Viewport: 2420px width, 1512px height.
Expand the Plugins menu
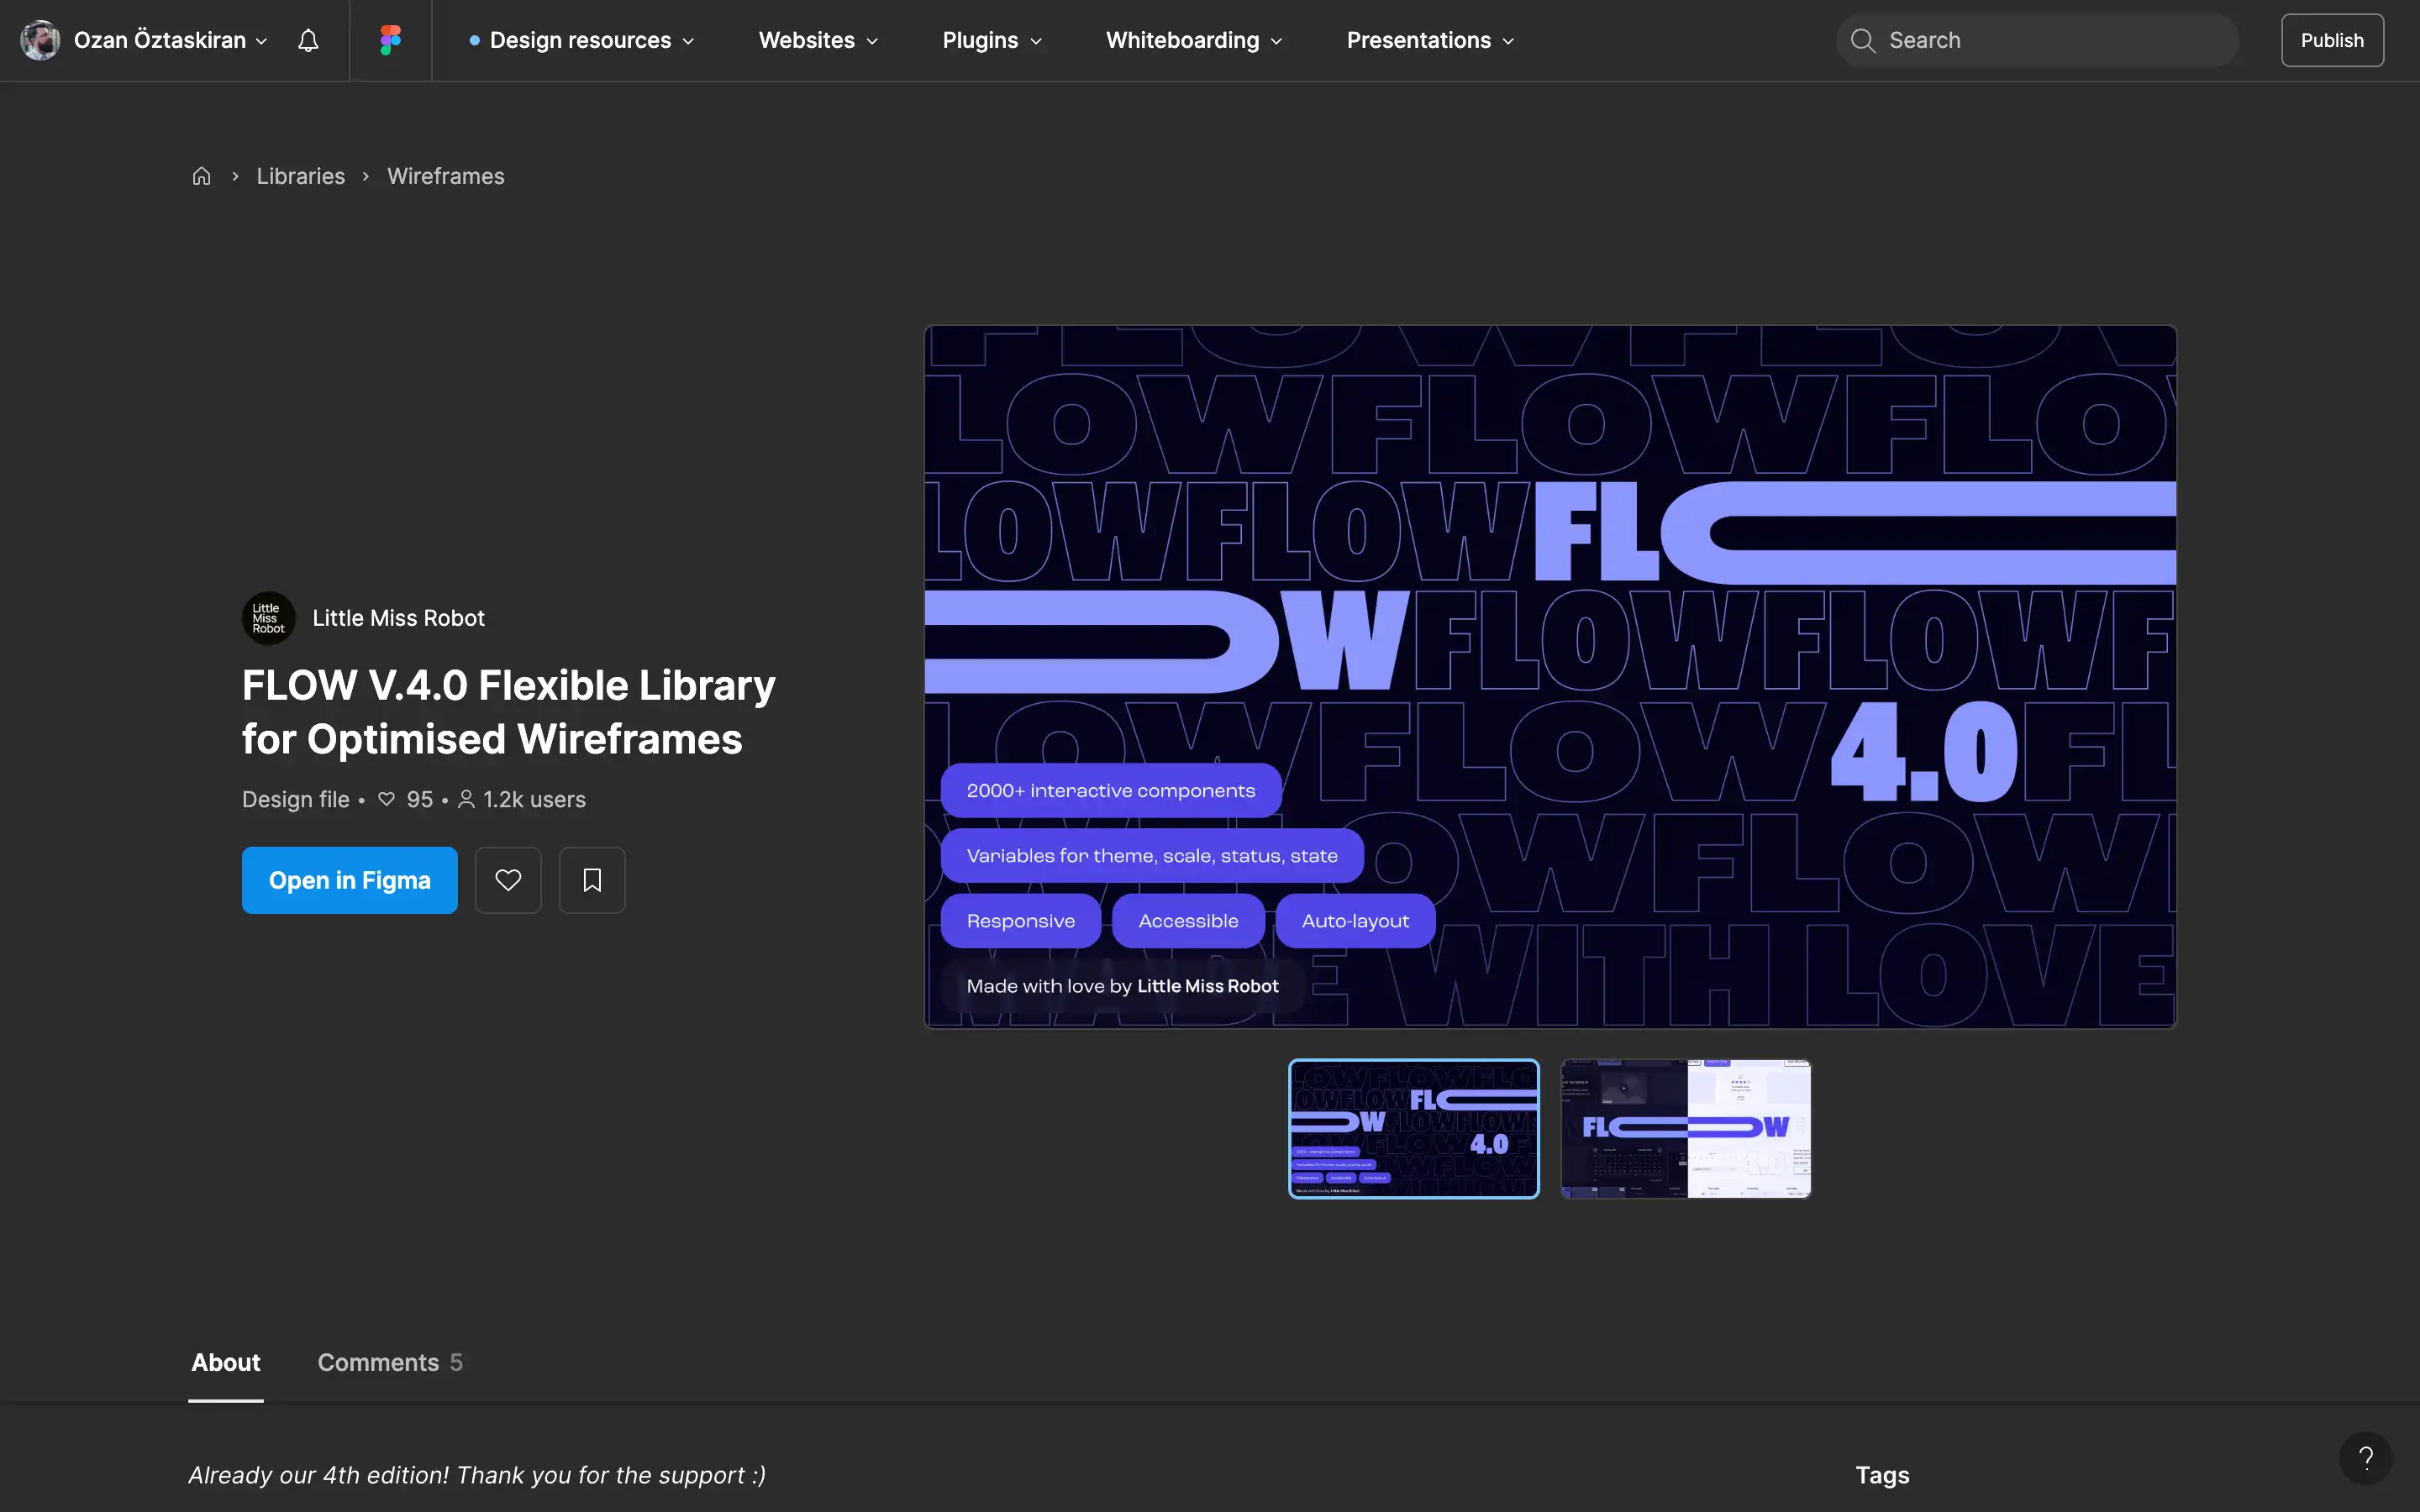pyautogui.click(x=992, y=40)
